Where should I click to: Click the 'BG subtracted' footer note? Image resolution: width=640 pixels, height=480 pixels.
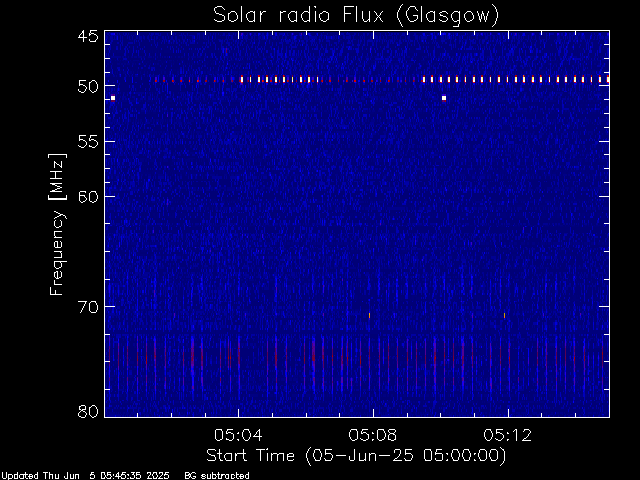click(217, 476)
